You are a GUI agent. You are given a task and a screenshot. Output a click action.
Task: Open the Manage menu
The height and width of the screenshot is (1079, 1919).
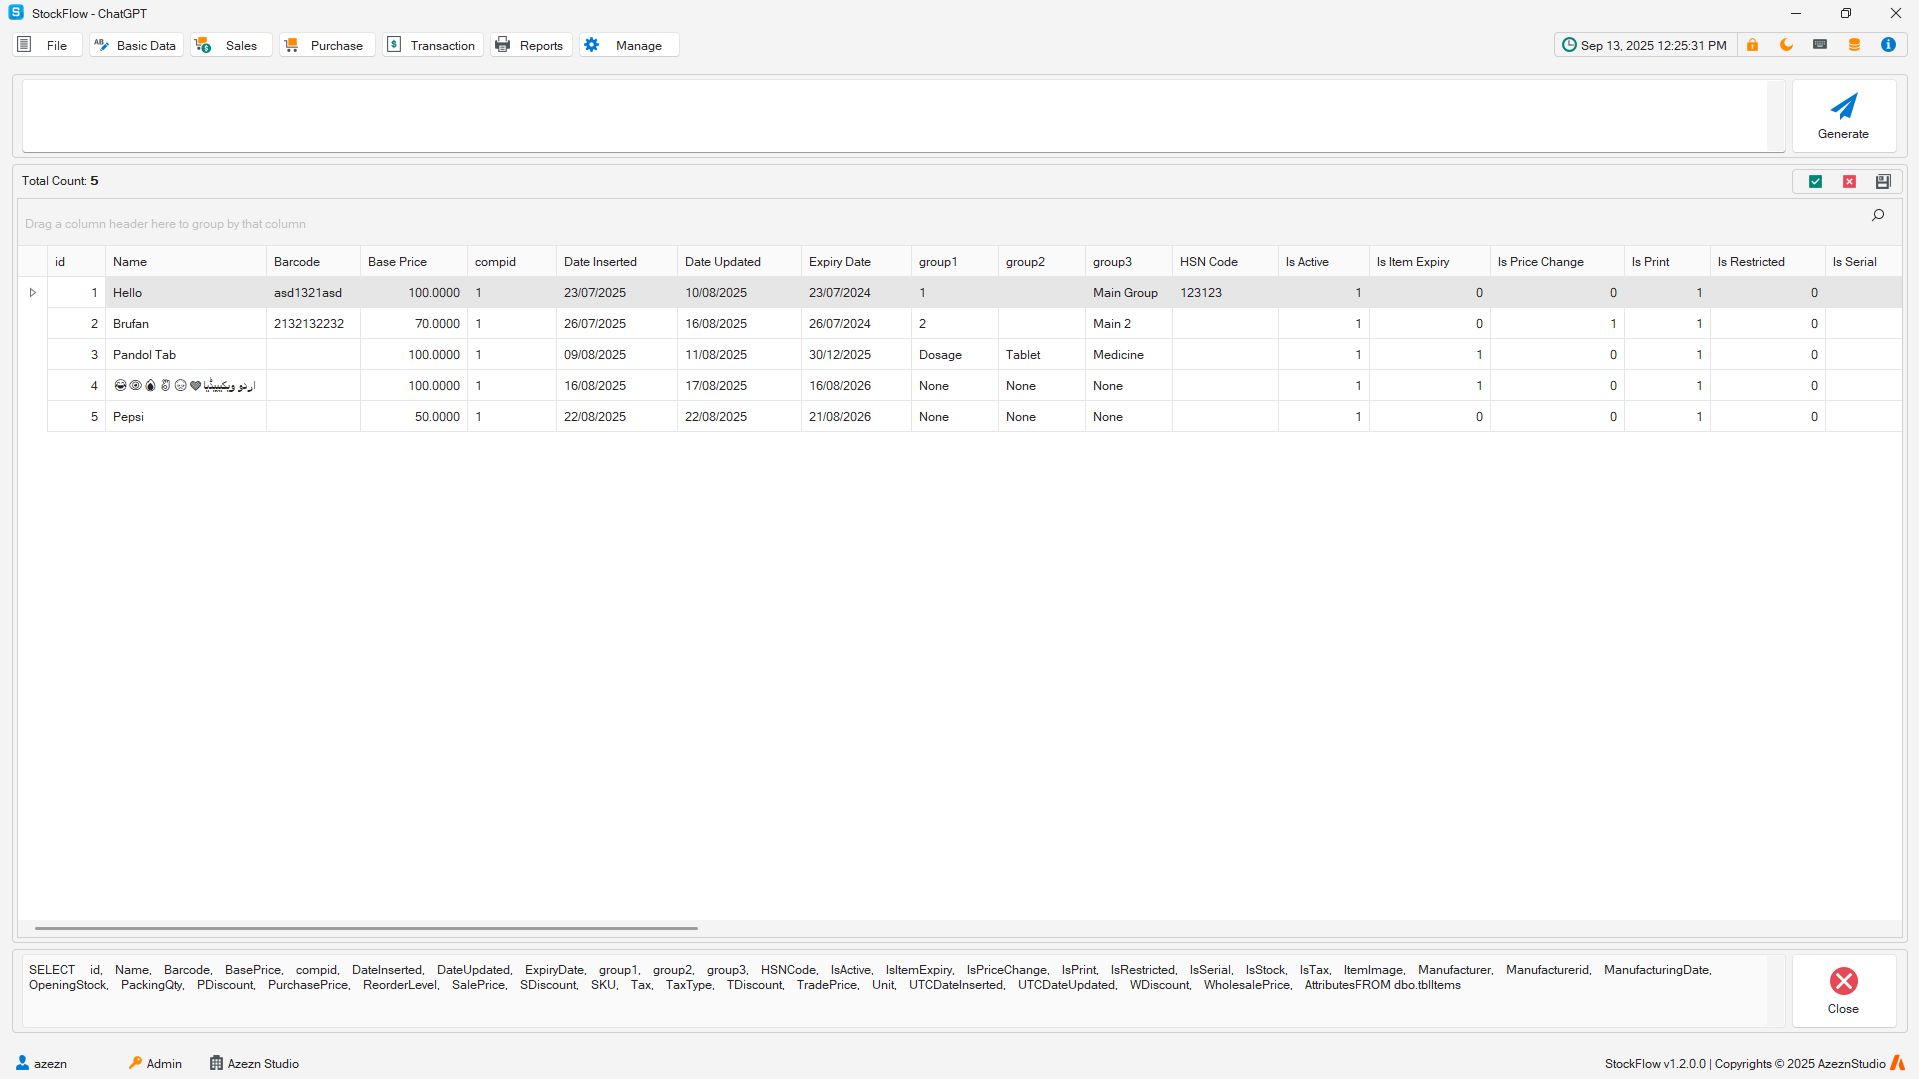coord(629,45)
